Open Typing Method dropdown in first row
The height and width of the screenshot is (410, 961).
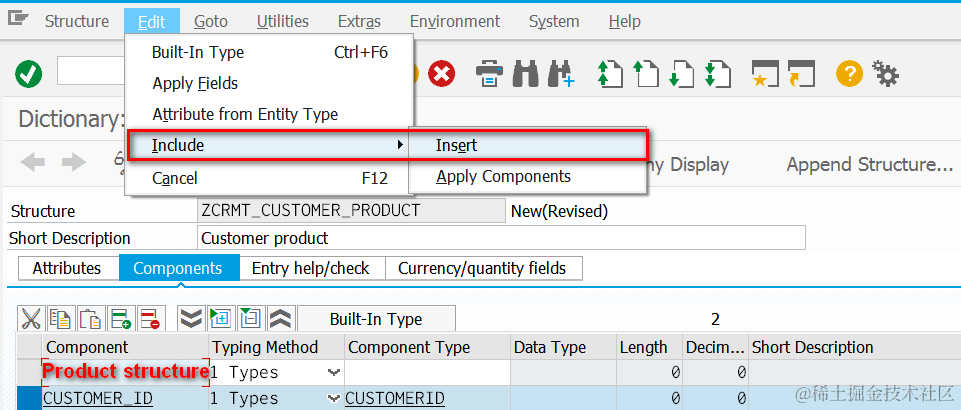coord(333,373)
